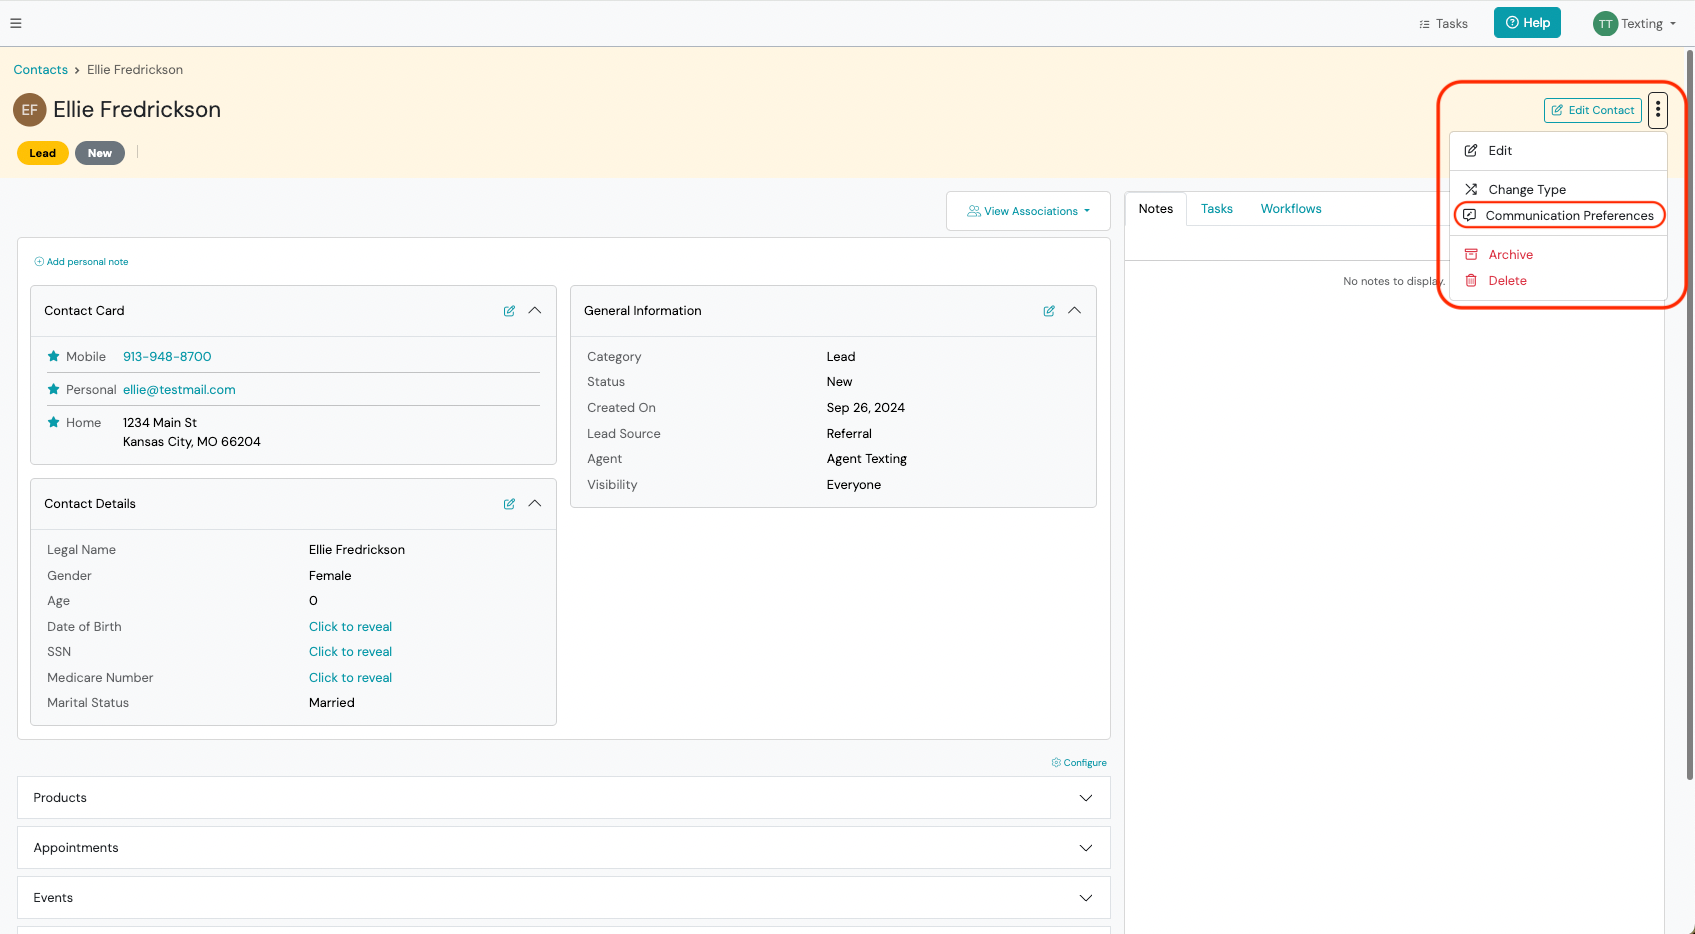
Task: Click the red Delete trash icon
Action: pyautogui.click(x=1471, y=280)
